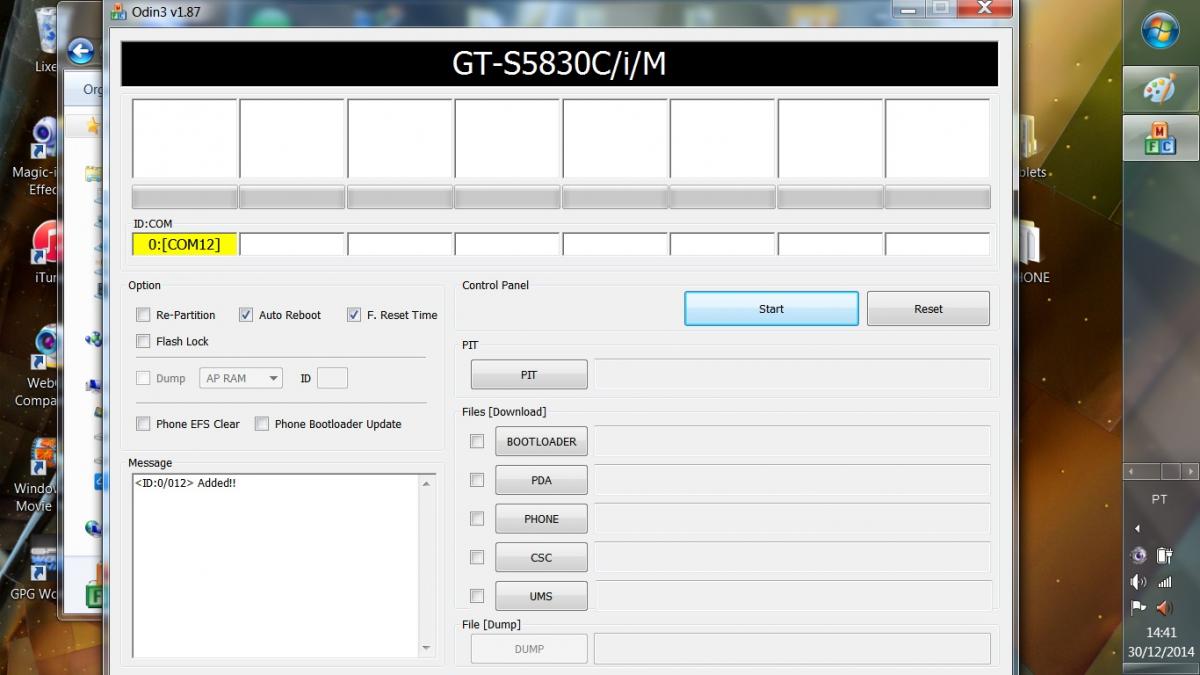Uncheck F. Reset Time option
Viewport: 1200px width, 675px height.
pos(354,315)
